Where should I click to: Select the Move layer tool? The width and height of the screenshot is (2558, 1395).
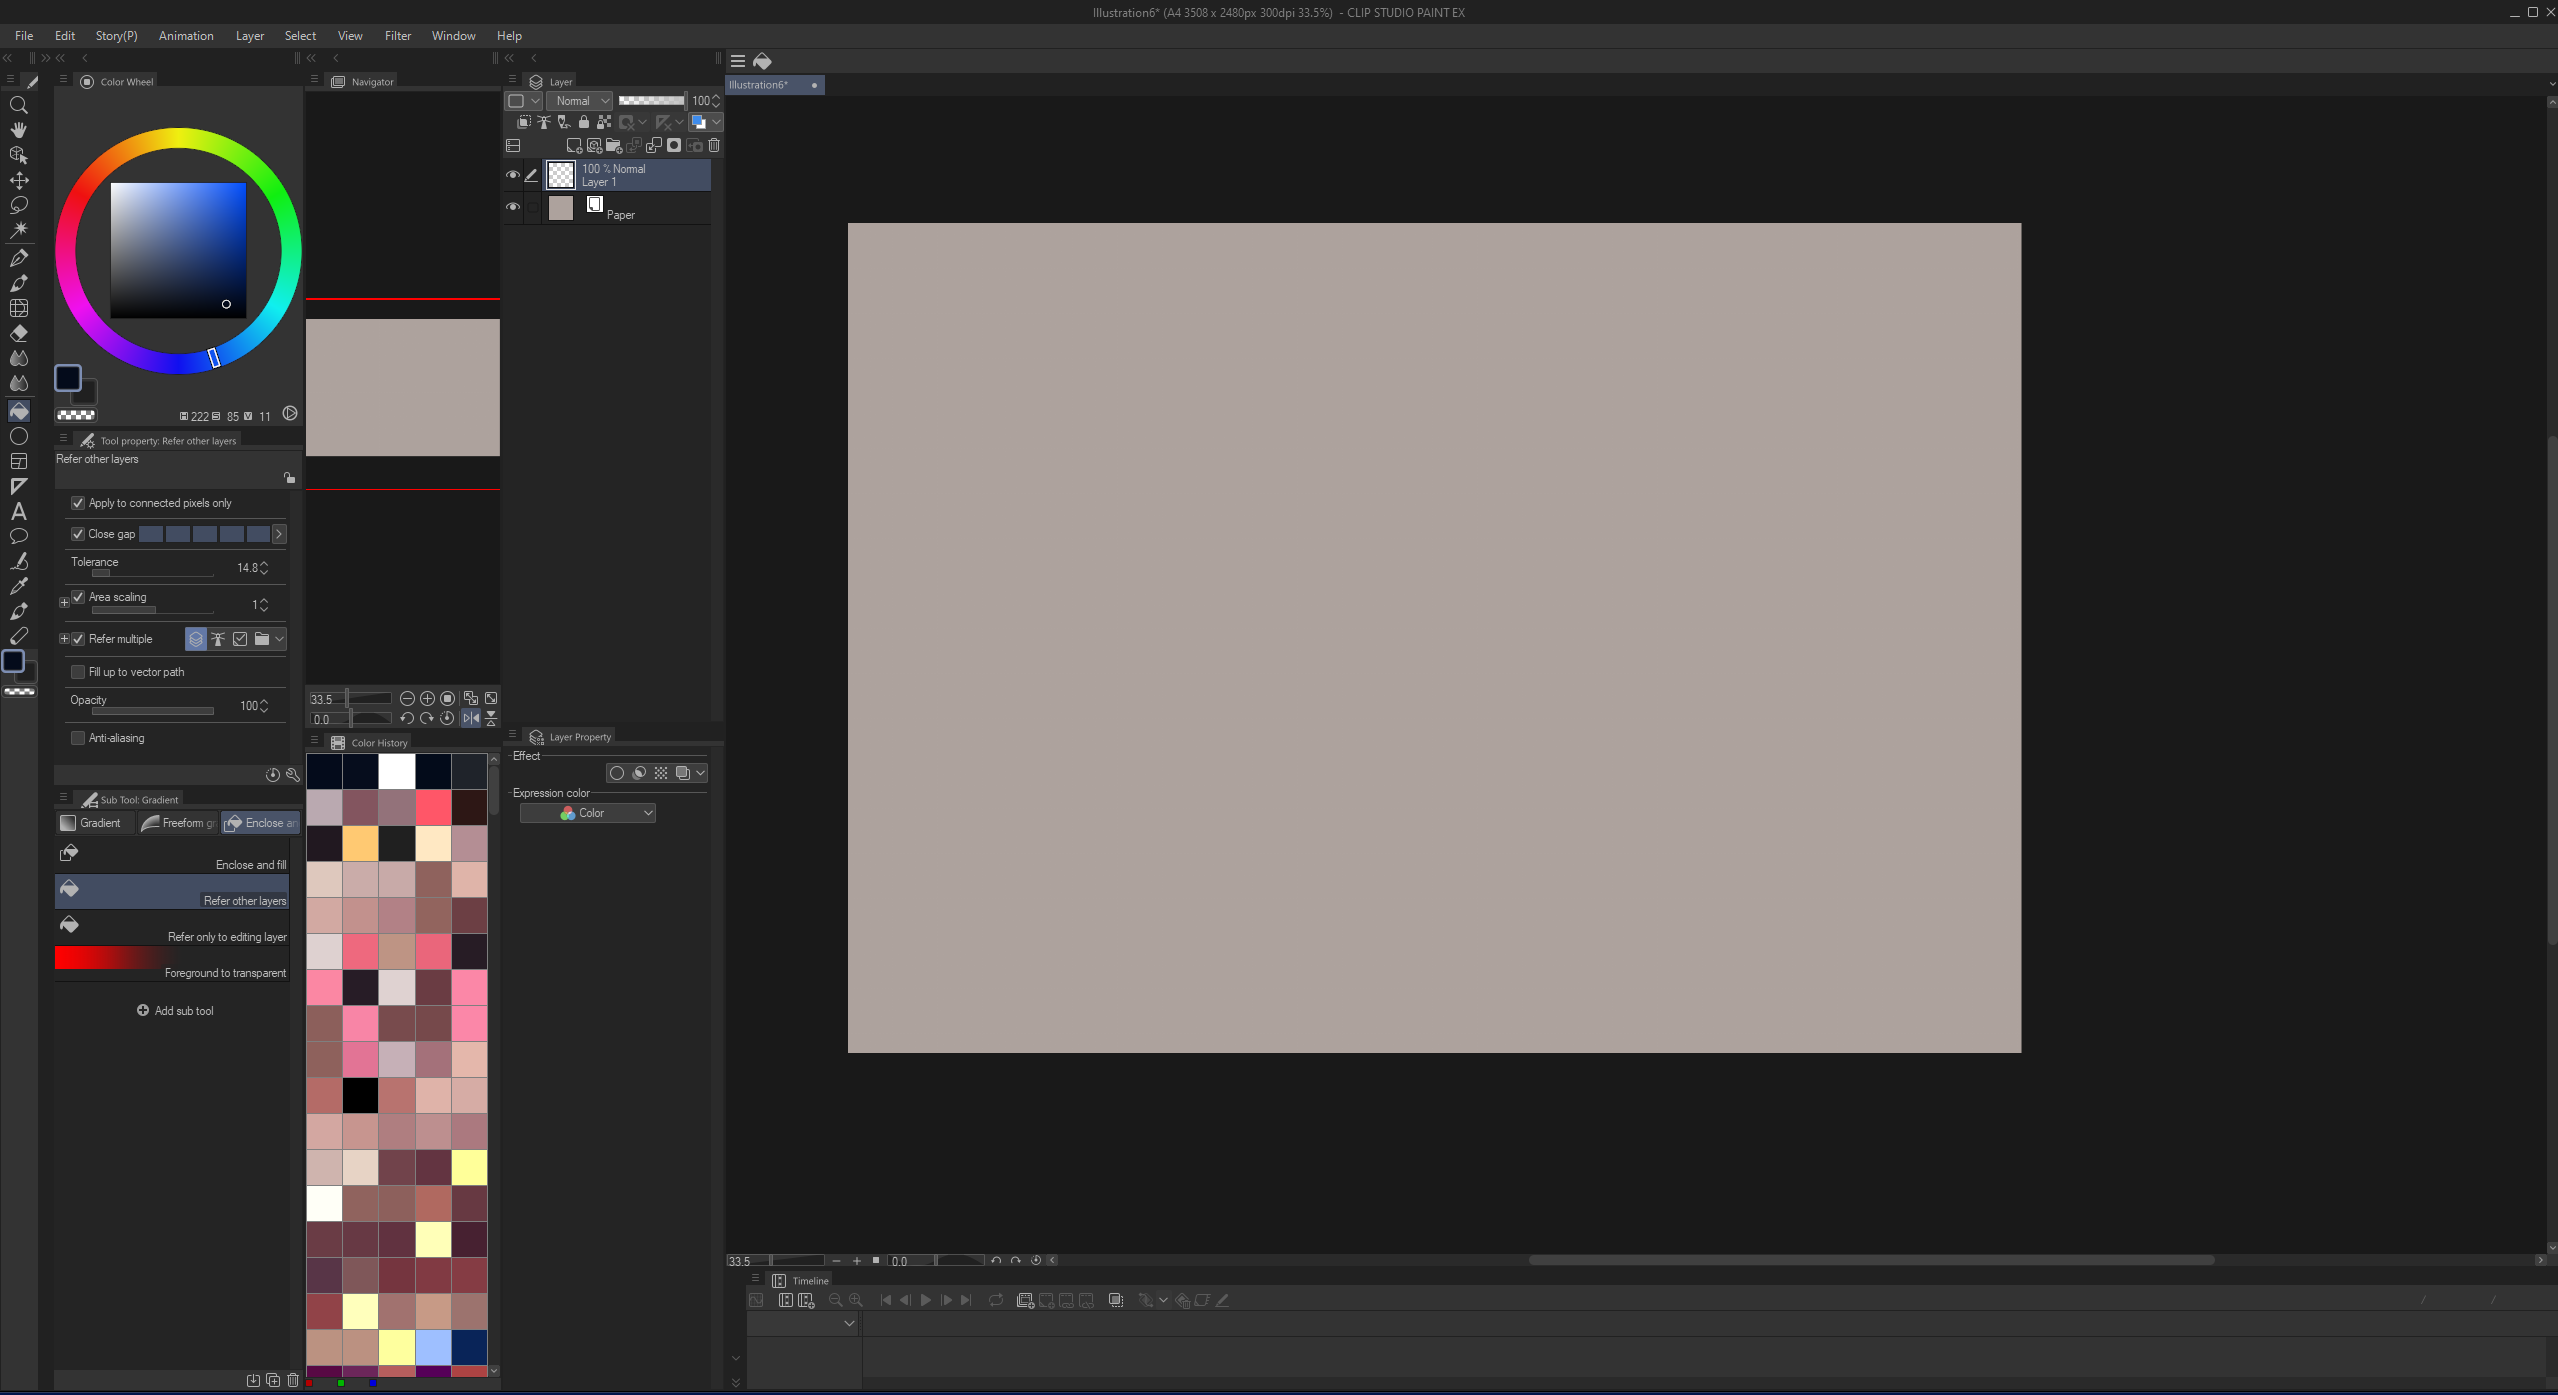click(x=18, y=180)
